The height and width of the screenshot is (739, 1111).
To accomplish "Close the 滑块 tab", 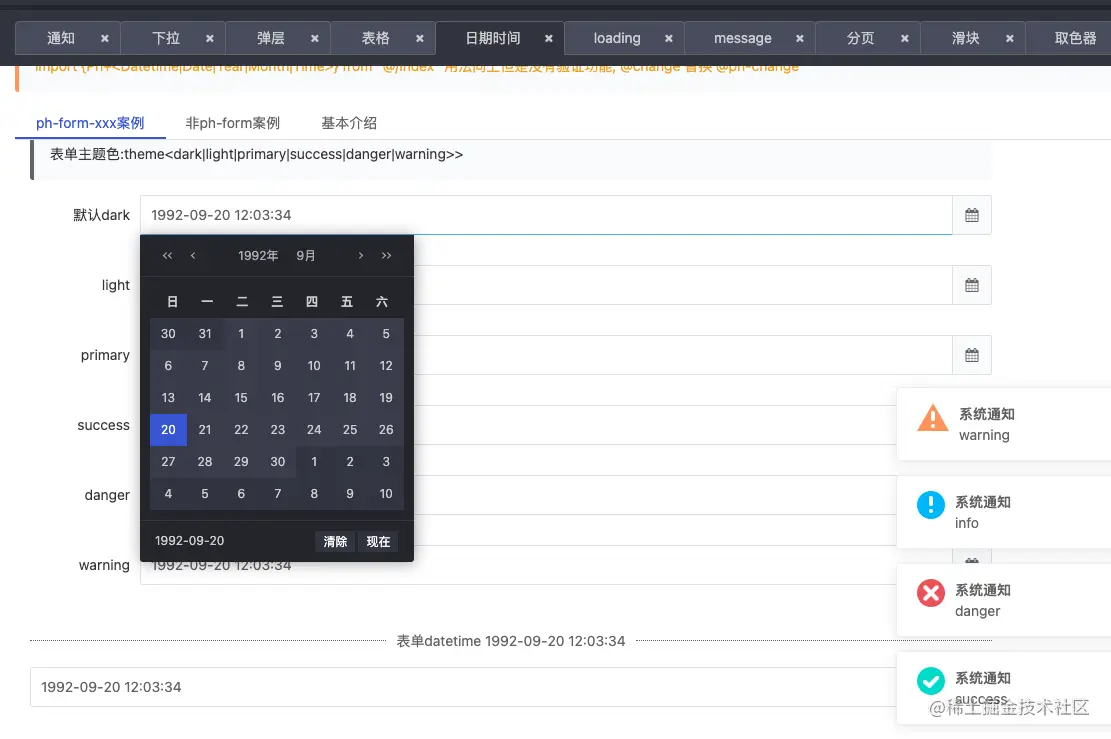I will tap(1010, 39).
